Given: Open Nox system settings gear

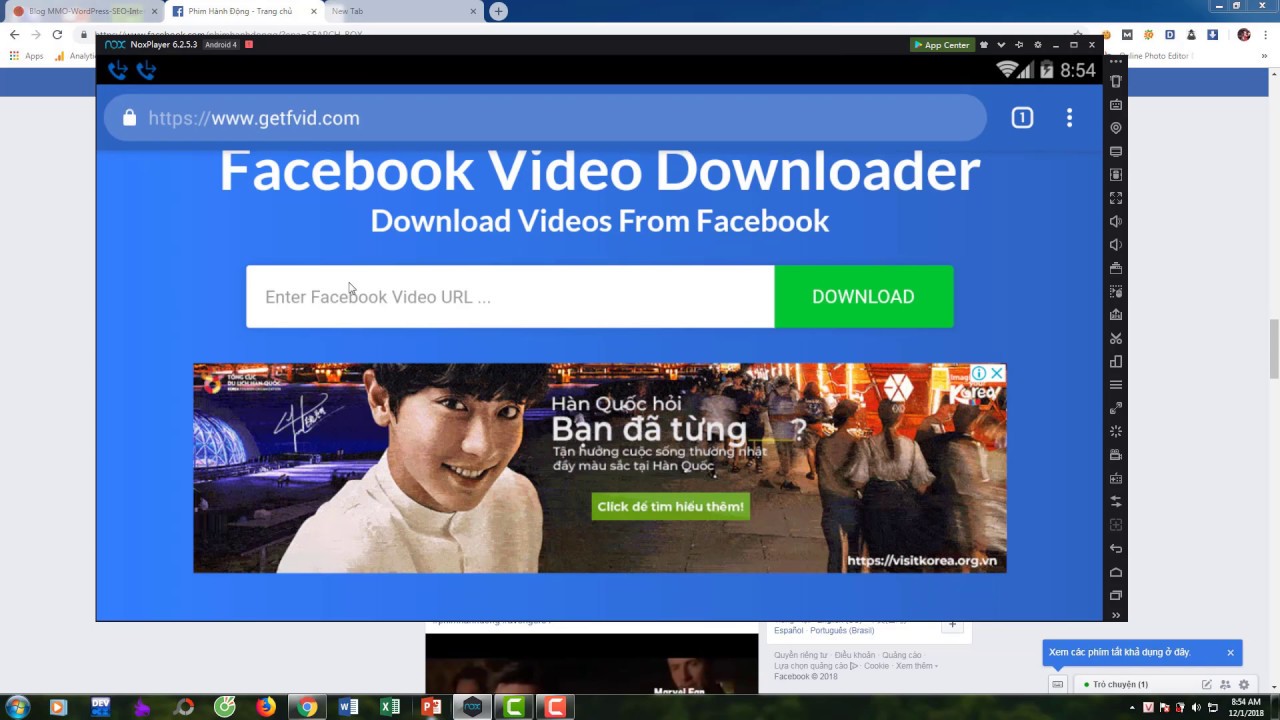Looking at the screenshot, I should tap(1037, 45).
